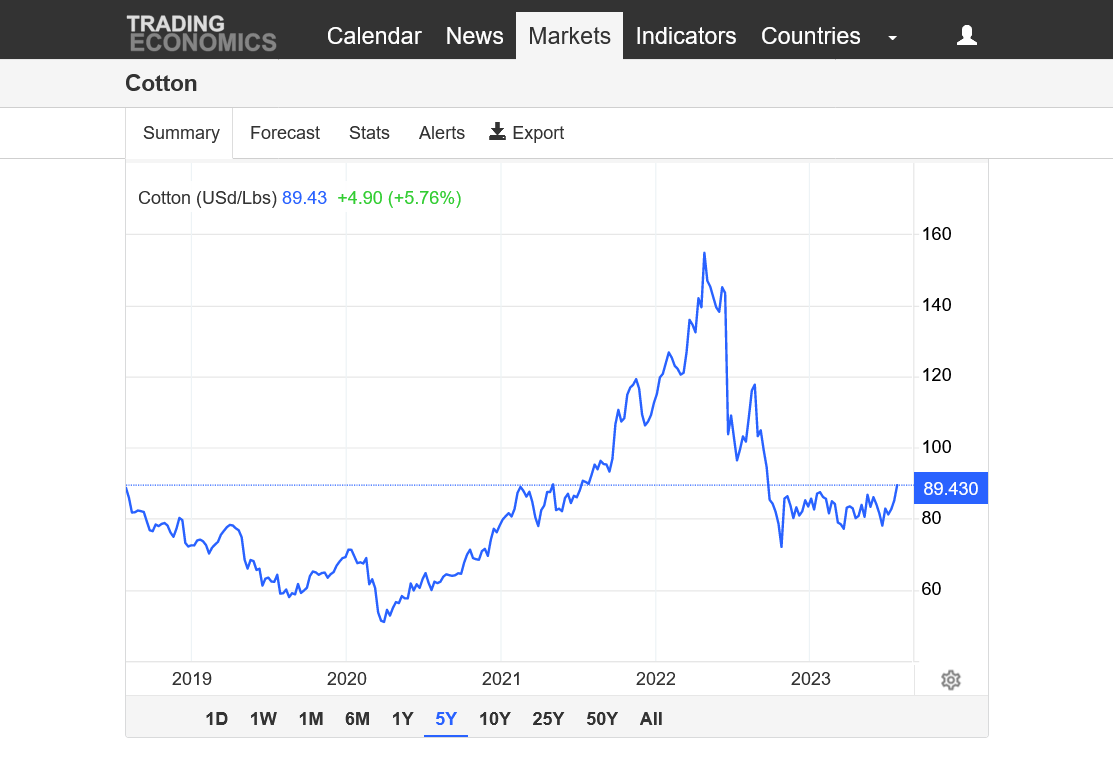Image resolution: width=1113 pixels, height=760 pixels.
Task: Click the Export download icon
Action: (x=498, y=131)
